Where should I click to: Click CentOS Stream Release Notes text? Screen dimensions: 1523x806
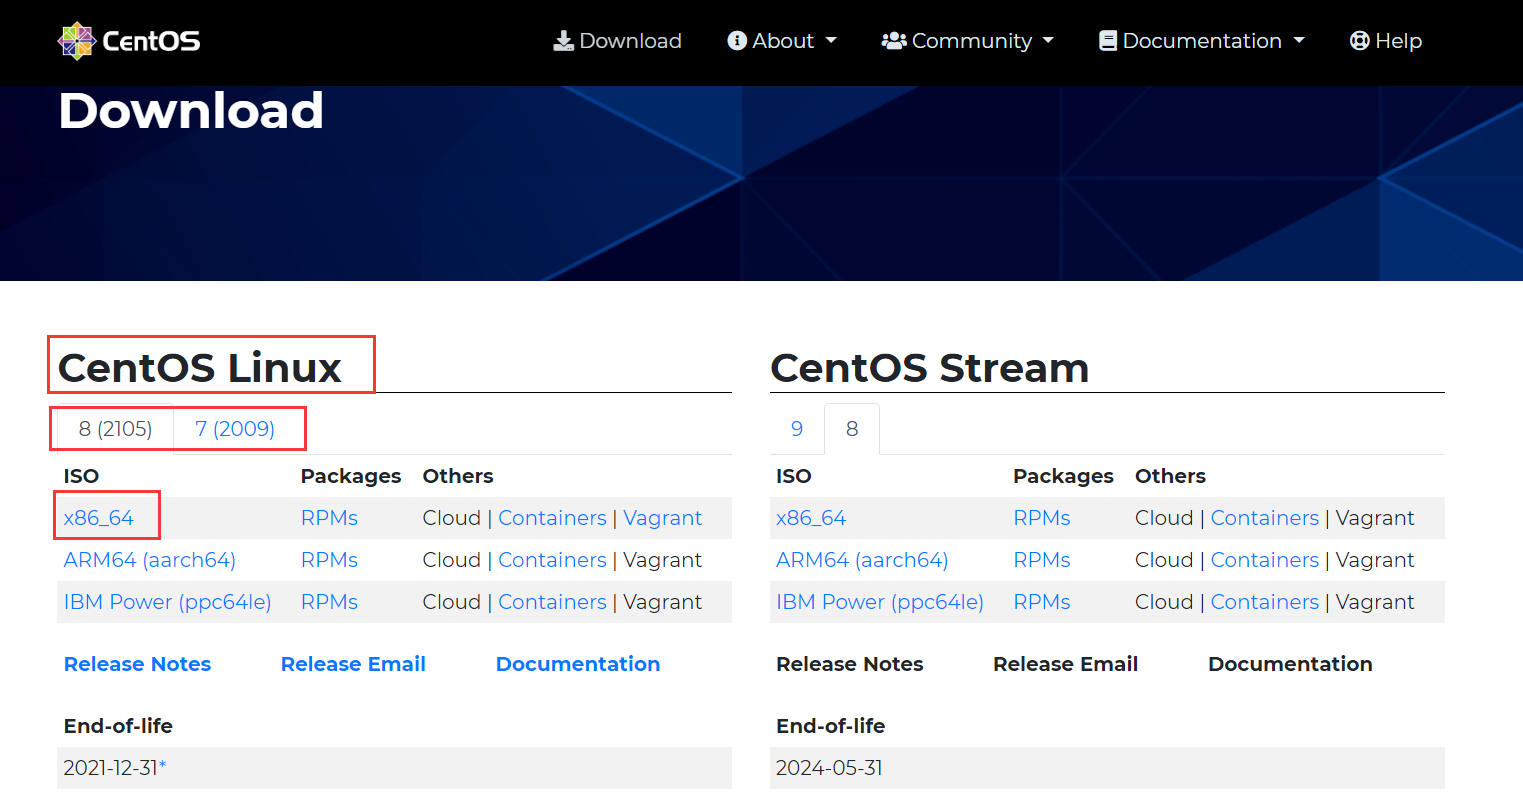(x=850, y=664)
